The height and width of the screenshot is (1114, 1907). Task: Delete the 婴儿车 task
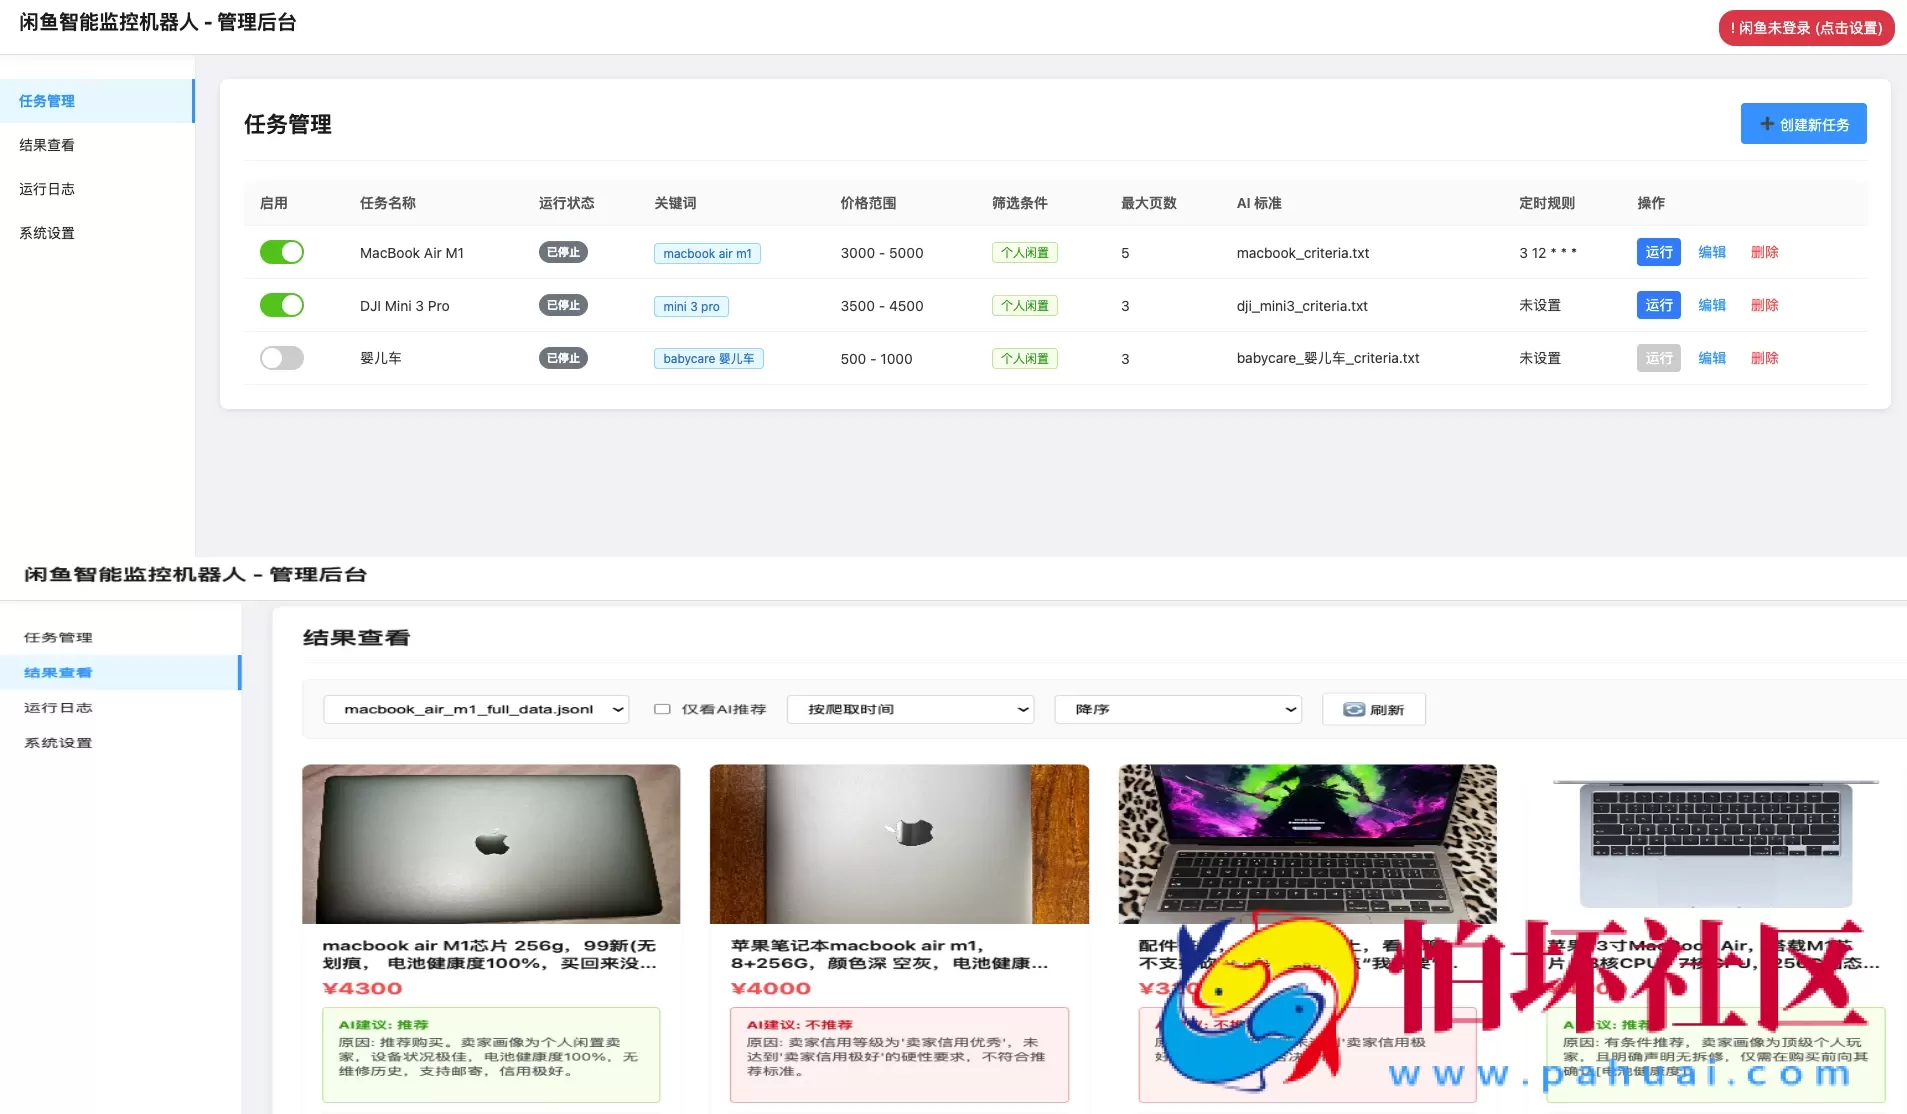tap(1764, 357)
